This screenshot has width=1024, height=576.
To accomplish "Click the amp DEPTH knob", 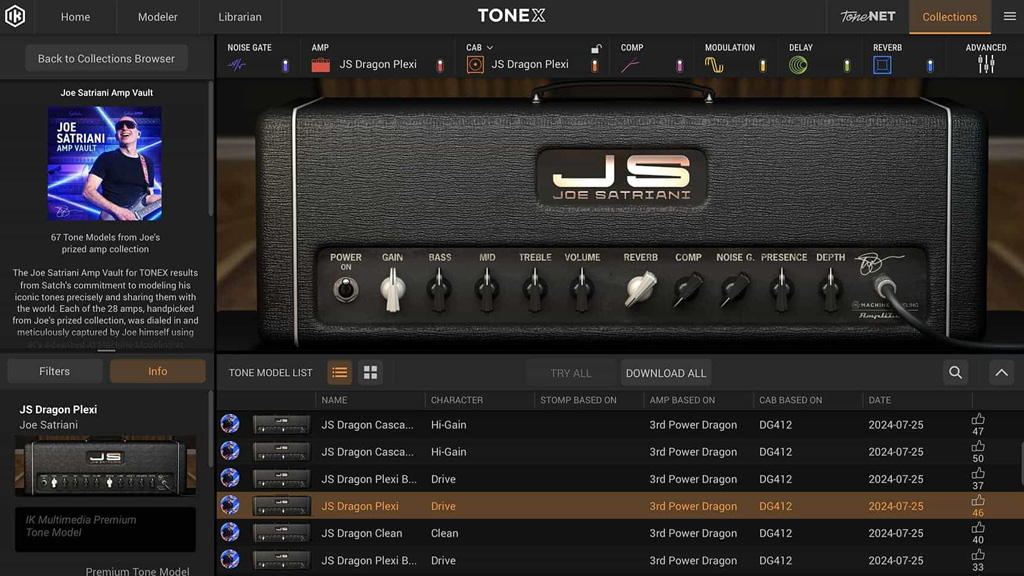I will click(x=830, y=289).
